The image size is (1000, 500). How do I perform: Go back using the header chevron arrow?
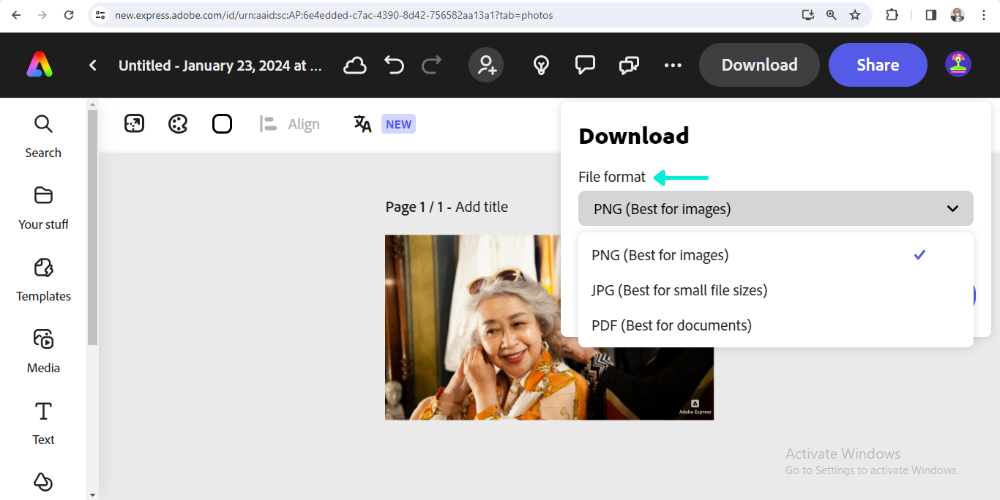93,65
